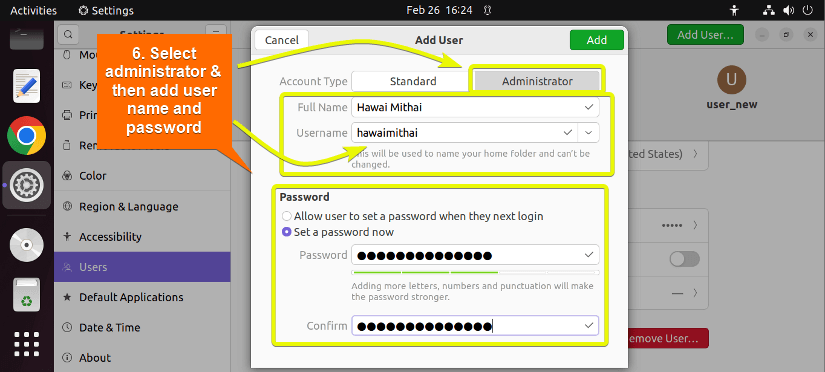Click the check icon in Full Name field
This screenshot has width=825, height=372.
point(588,107)
